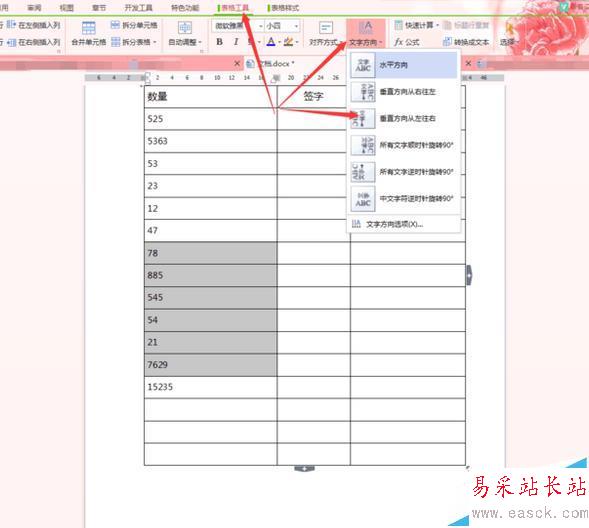Choose 垂直方向从左往右 vertical direction

[403, 118]
